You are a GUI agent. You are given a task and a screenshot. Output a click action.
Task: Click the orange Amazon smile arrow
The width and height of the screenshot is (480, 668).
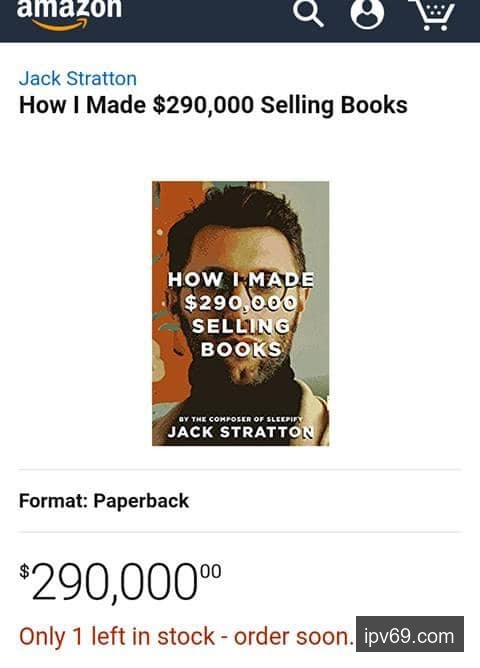(x=60, y=26)
